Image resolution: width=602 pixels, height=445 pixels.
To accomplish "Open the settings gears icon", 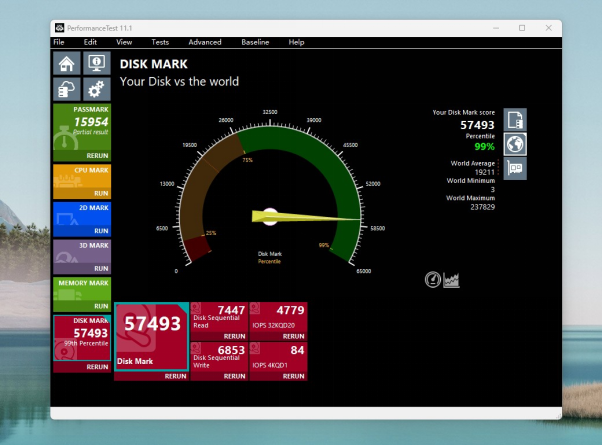I will tap(97, 89).
